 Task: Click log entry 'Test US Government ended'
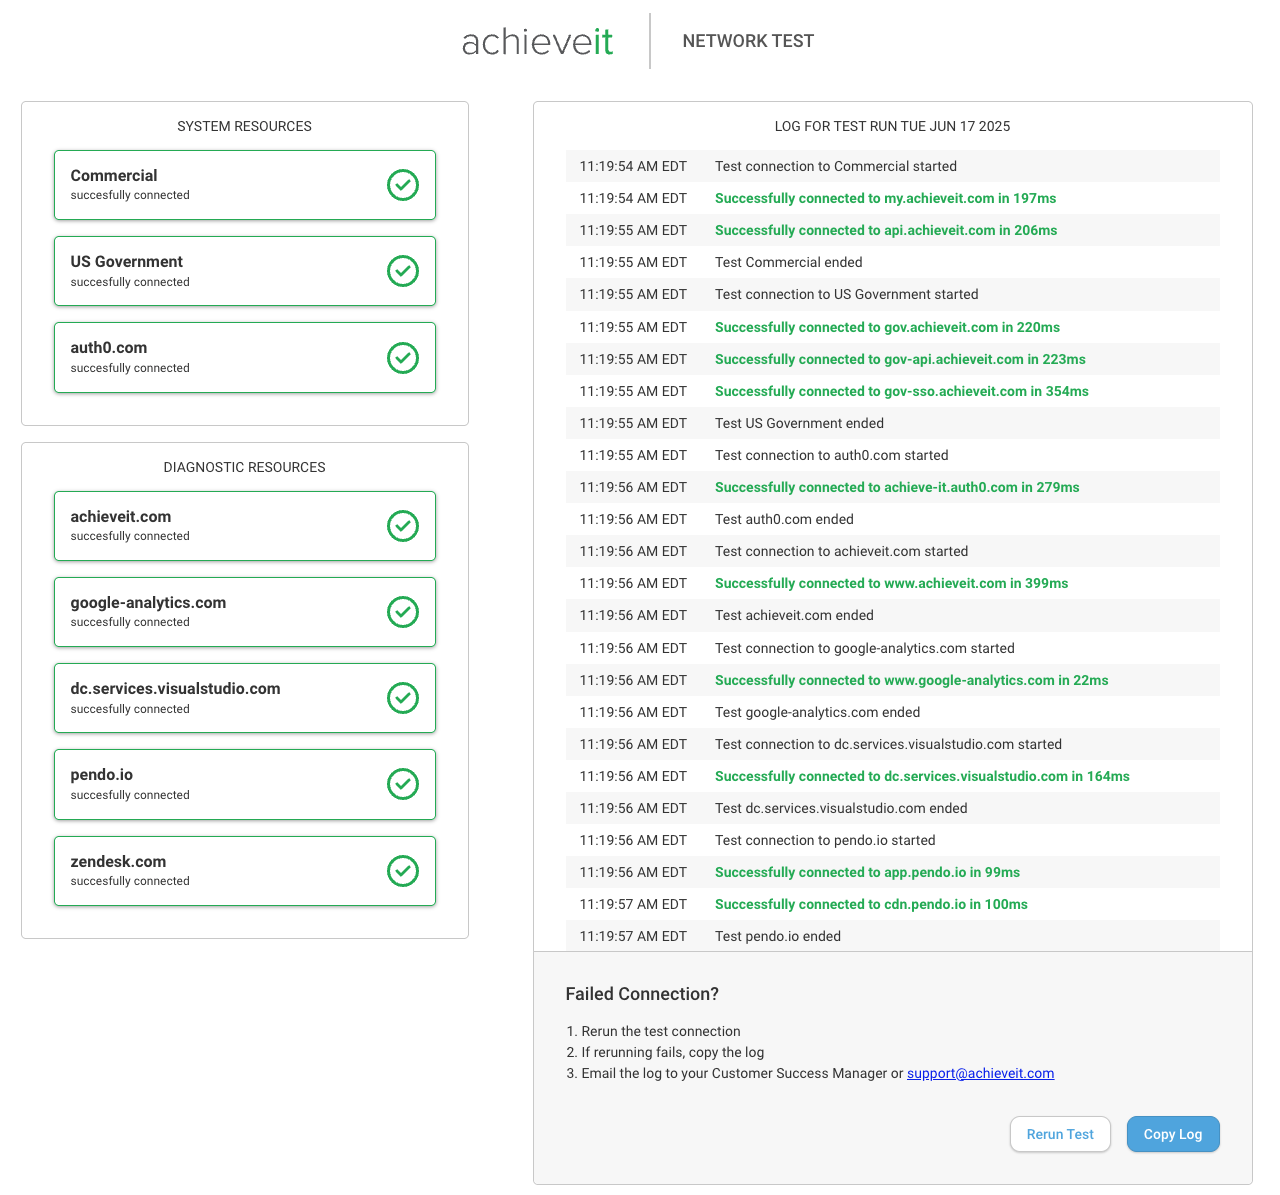pyautogui.click(x=893, y=423)
